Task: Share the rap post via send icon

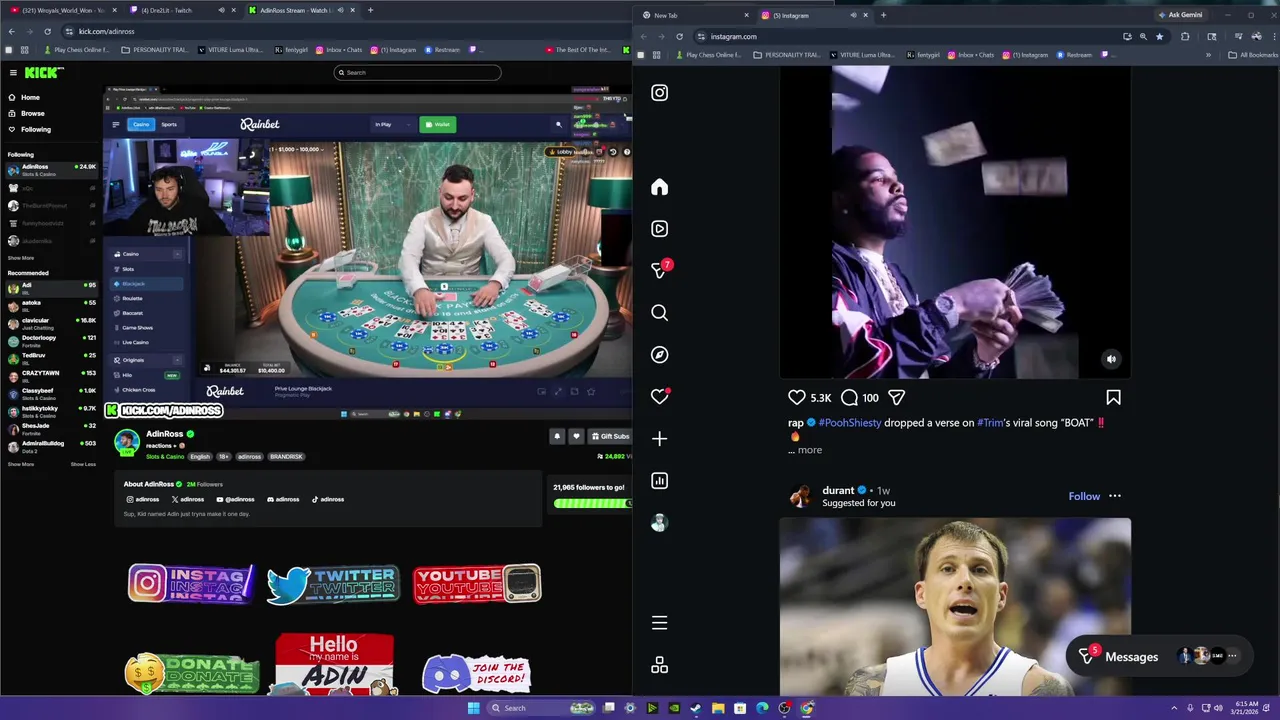Action: tap(897, 397)
